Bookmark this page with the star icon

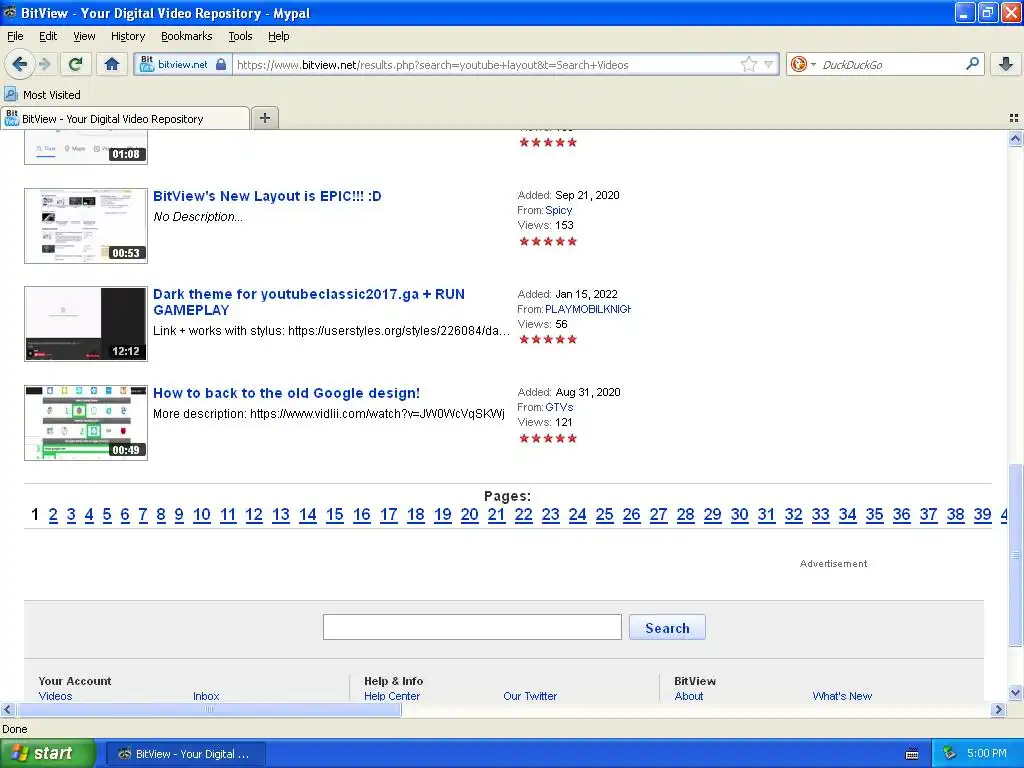coord(748,64)
